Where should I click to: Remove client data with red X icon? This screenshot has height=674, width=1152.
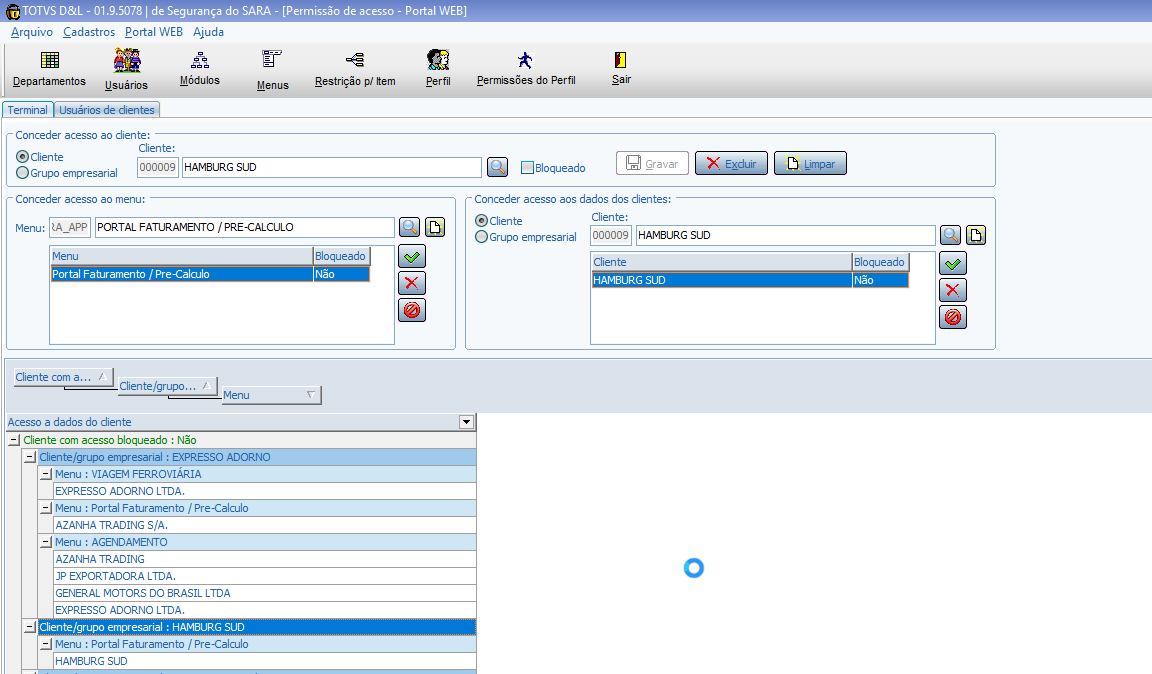point(953,290)
